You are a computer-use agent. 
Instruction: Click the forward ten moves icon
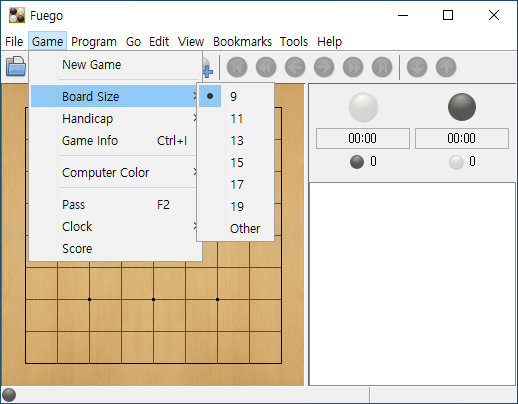[353, 67]
